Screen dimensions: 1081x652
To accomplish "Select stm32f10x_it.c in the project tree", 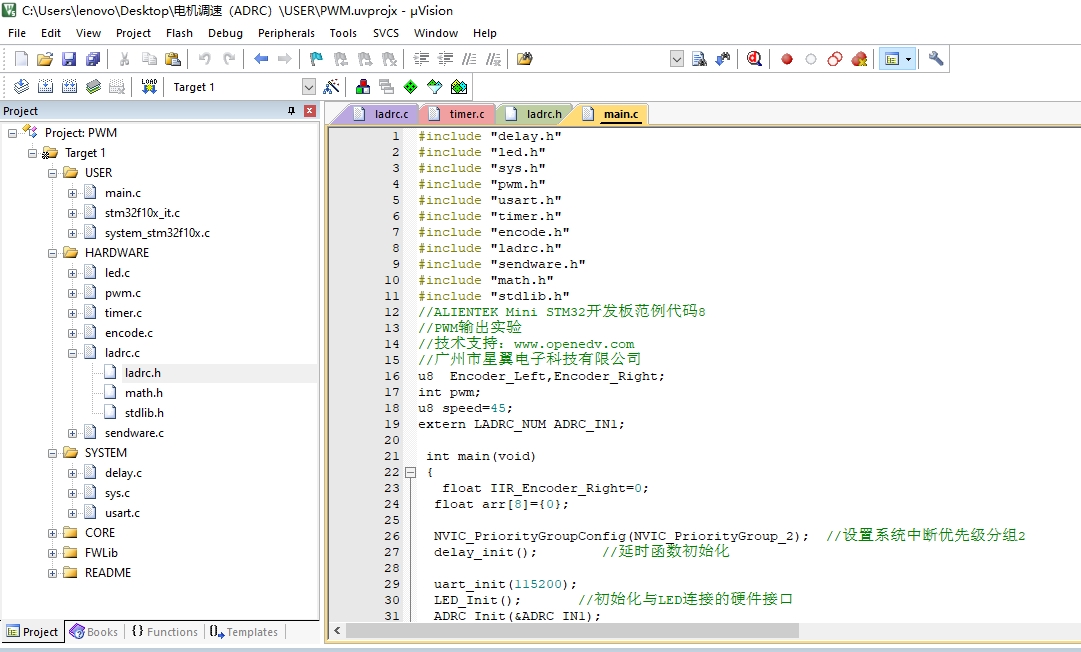I will click(142, 213).
